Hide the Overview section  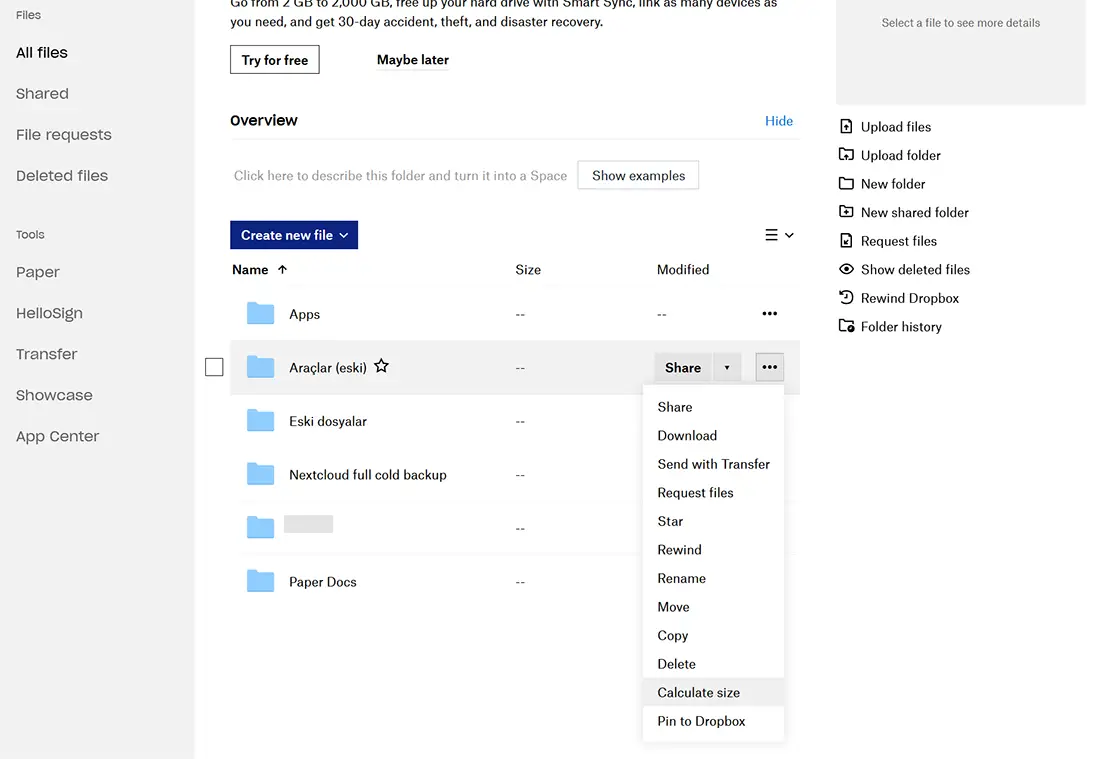(x=779, y=121)
